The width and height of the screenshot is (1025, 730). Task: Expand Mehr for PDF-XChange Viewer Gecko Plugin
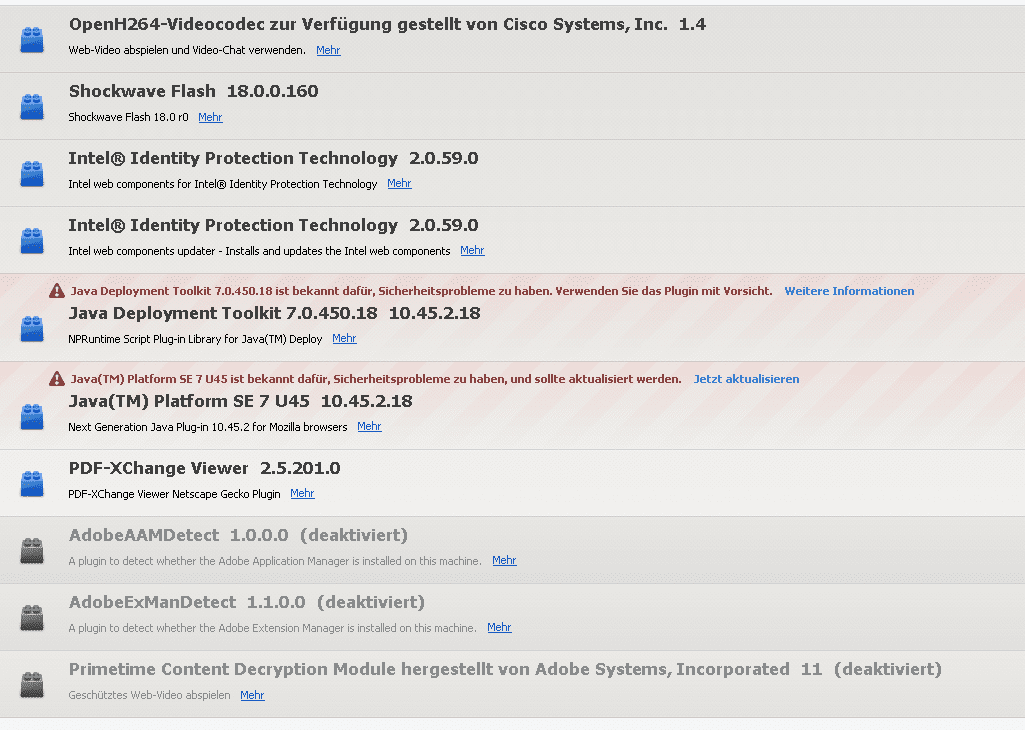click(302, 493)
